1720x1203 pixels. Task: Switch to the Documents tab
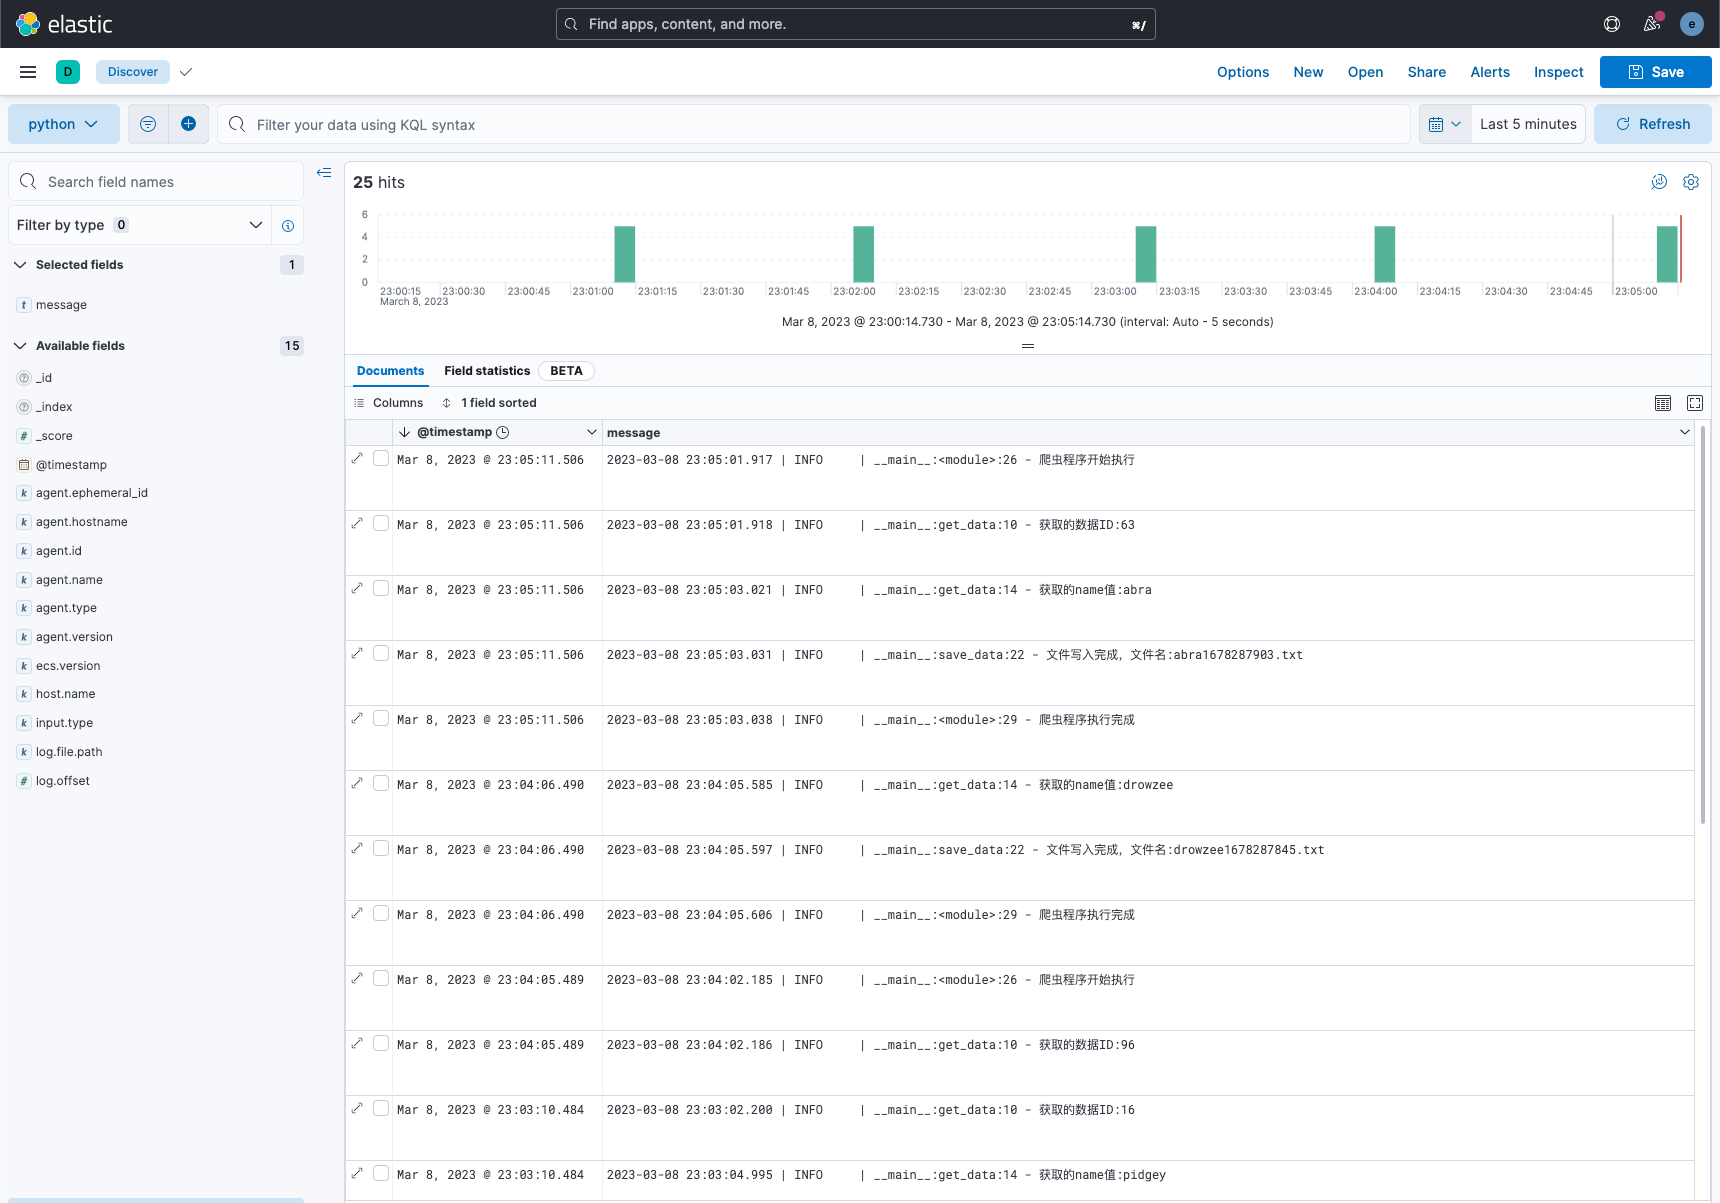[390, 371]
